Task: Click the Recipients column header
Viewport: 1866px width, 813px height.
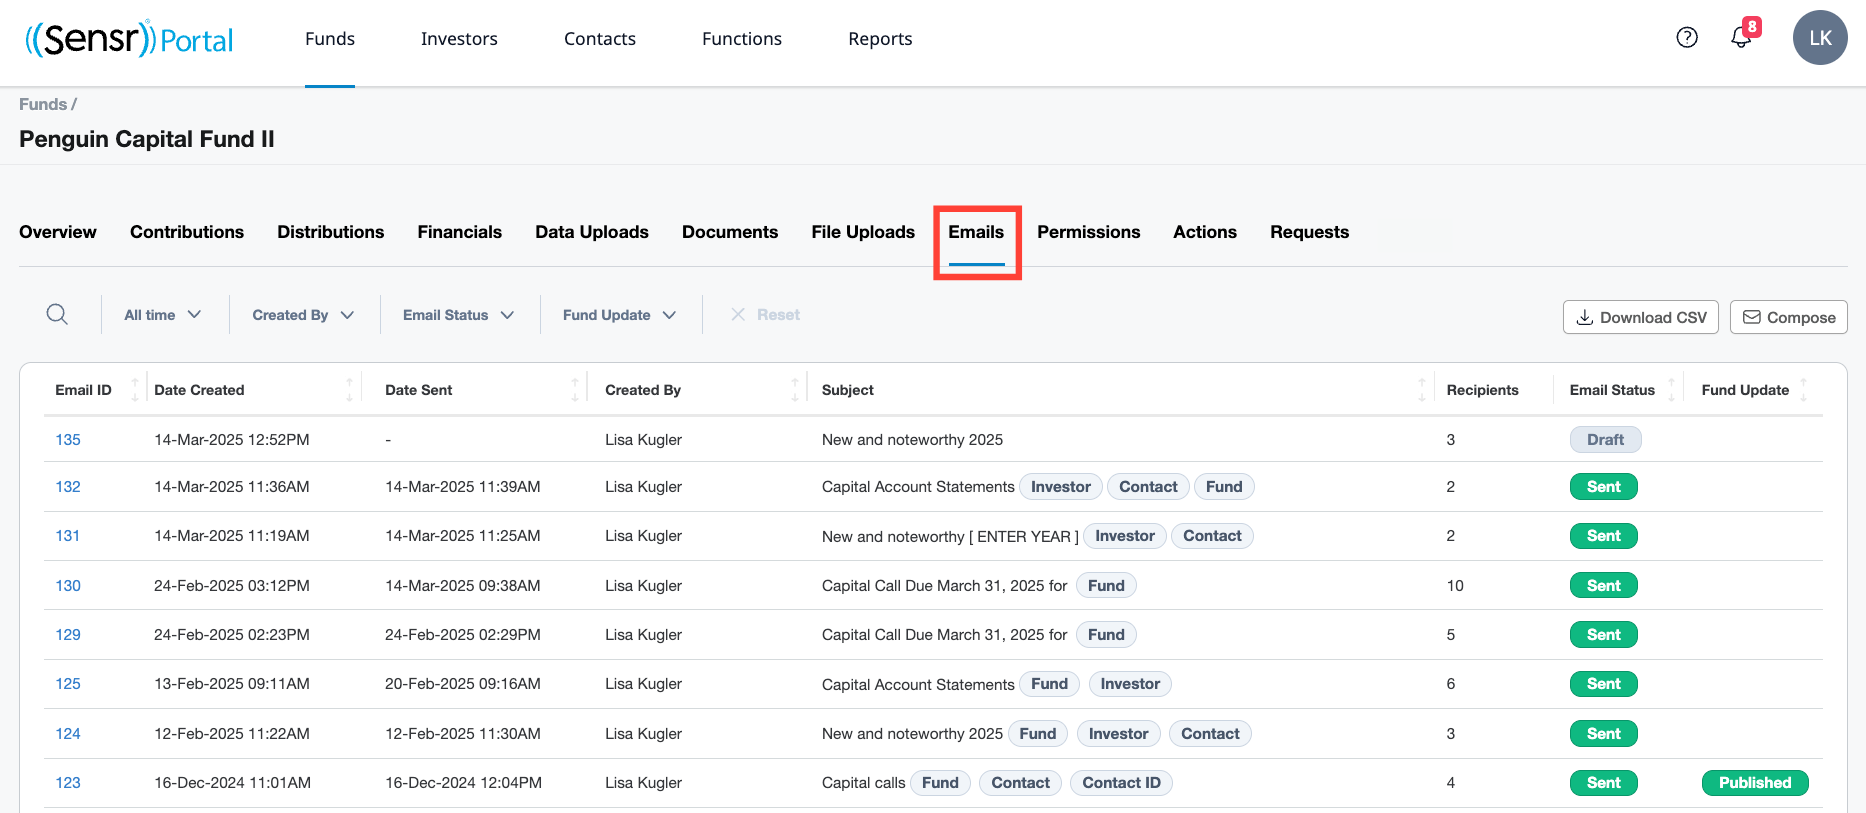Action: [x=1482, y=390]
